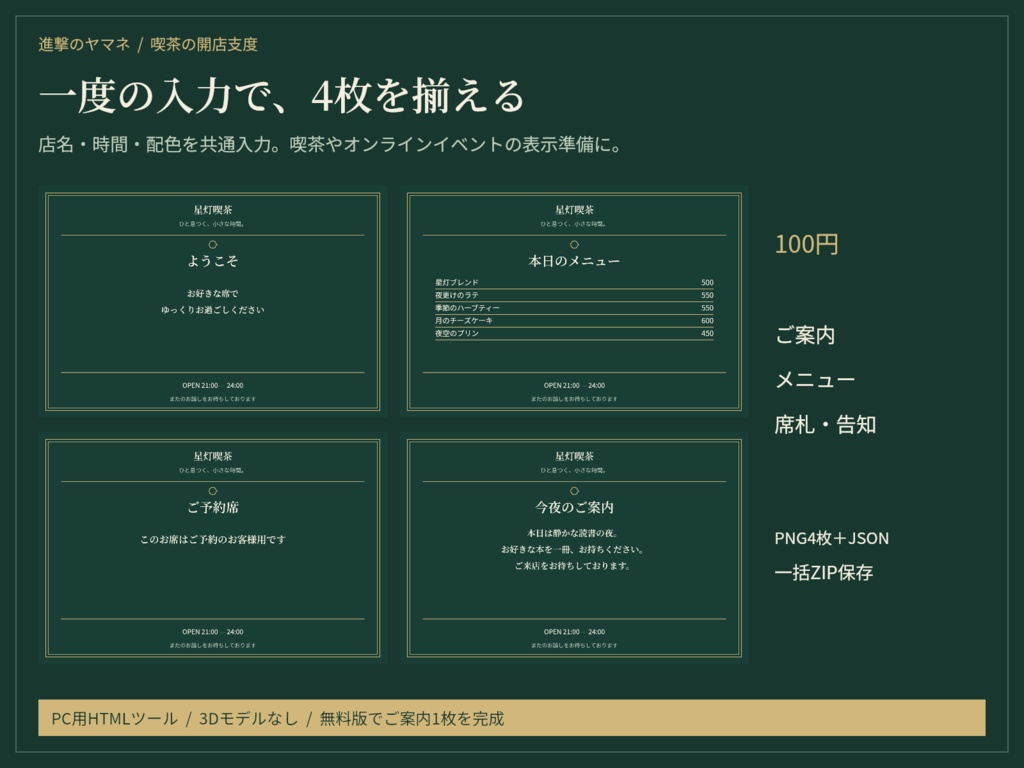
Task: Click the circle ornament above 本日のメニュー
Action: [x=574, y=244]
